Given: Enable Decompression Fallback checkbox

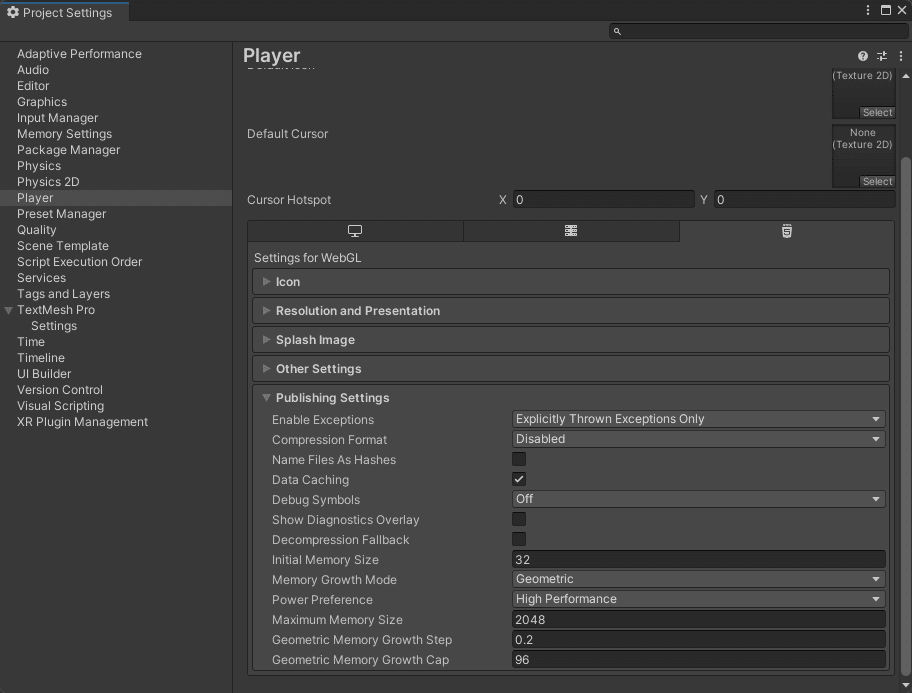Looking at the screenshot, I should pyautogui.click(x=519, y=539).
